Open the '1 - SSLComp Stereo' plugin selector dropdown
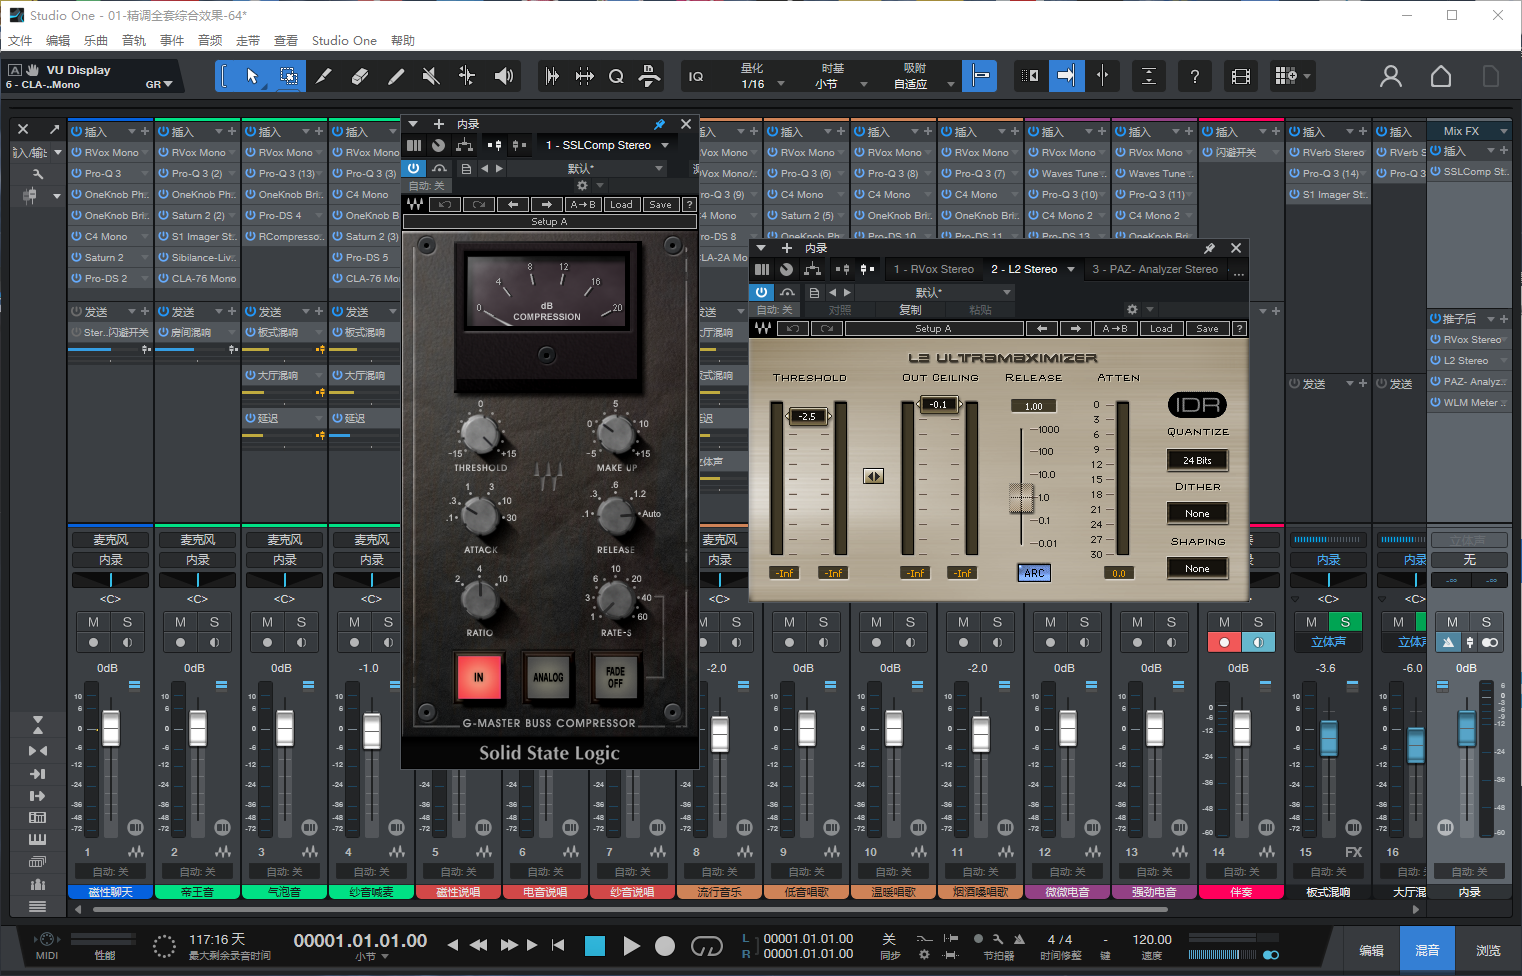1522x976 pixels. click(x=606, y=145)
